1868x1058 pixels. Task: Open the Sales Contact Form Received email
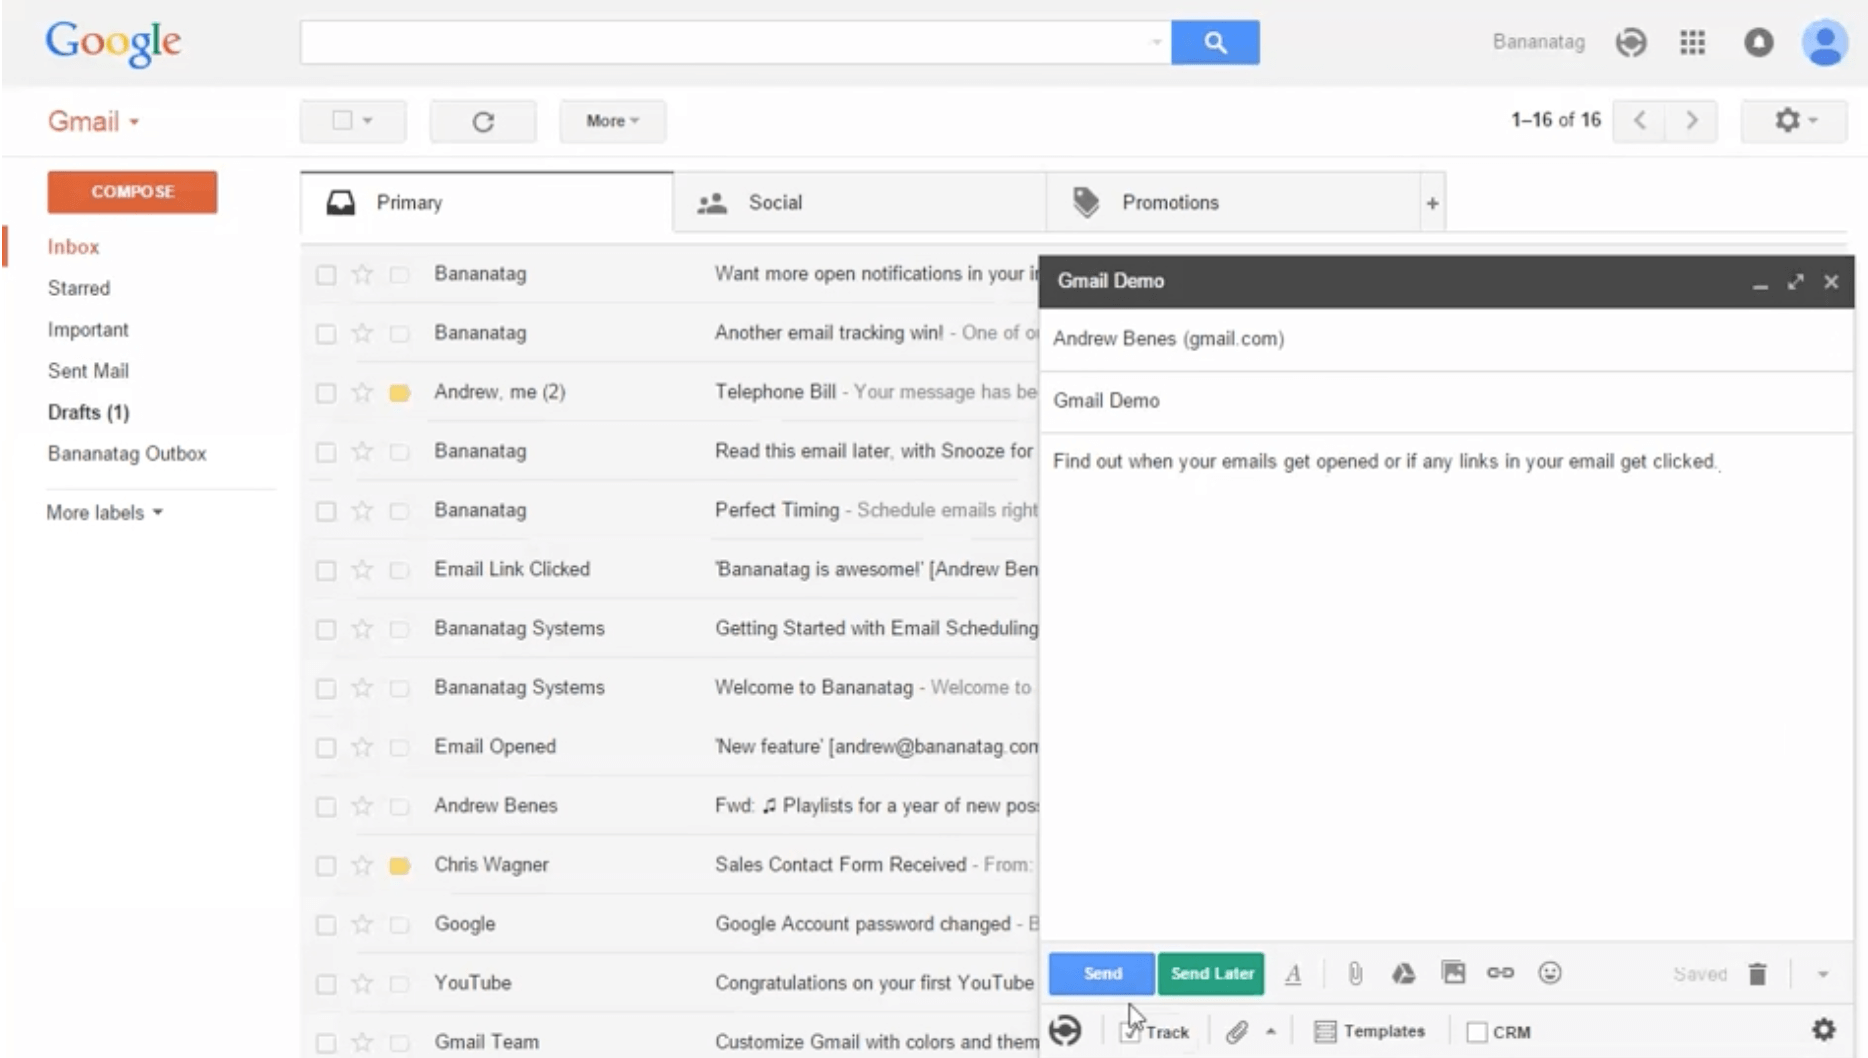[x=670, y=865]
